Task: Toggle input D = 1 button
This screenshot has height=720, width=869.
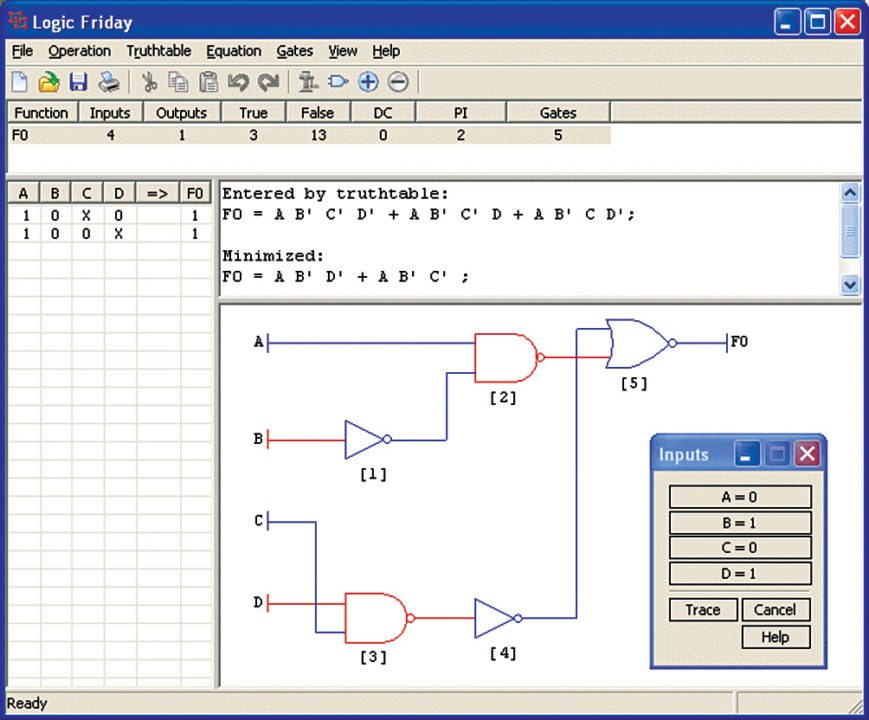Action: (739, 573)
